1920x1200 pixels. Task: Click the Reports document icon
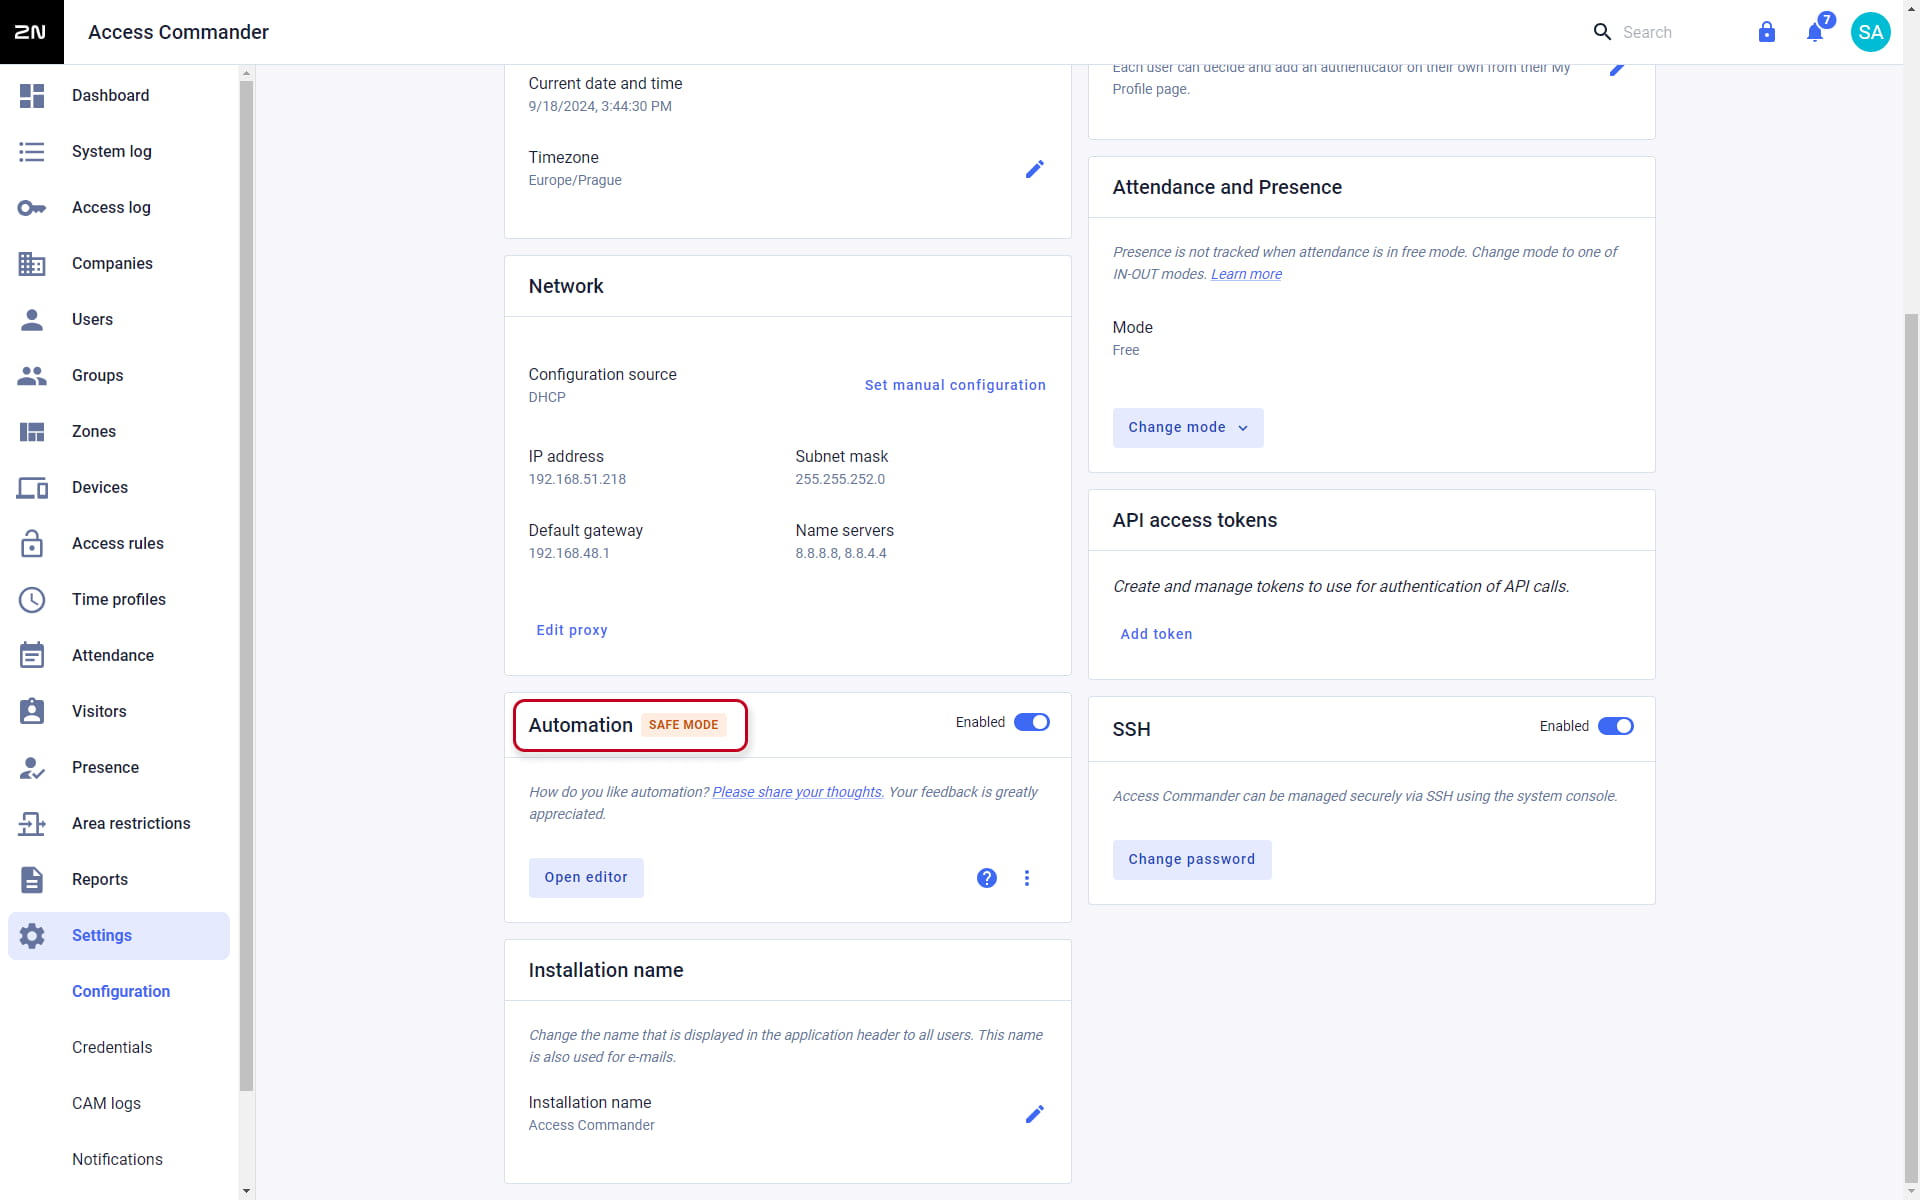32,880
